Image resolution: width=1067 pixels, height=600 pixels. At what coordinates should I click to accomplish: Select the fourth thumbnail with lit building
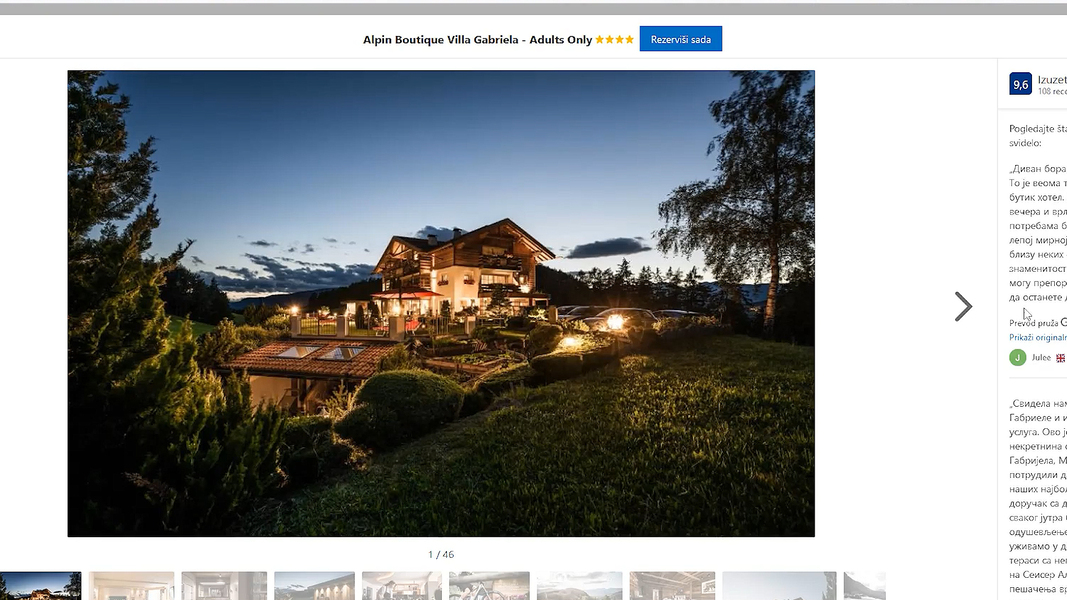click(314, 586)
